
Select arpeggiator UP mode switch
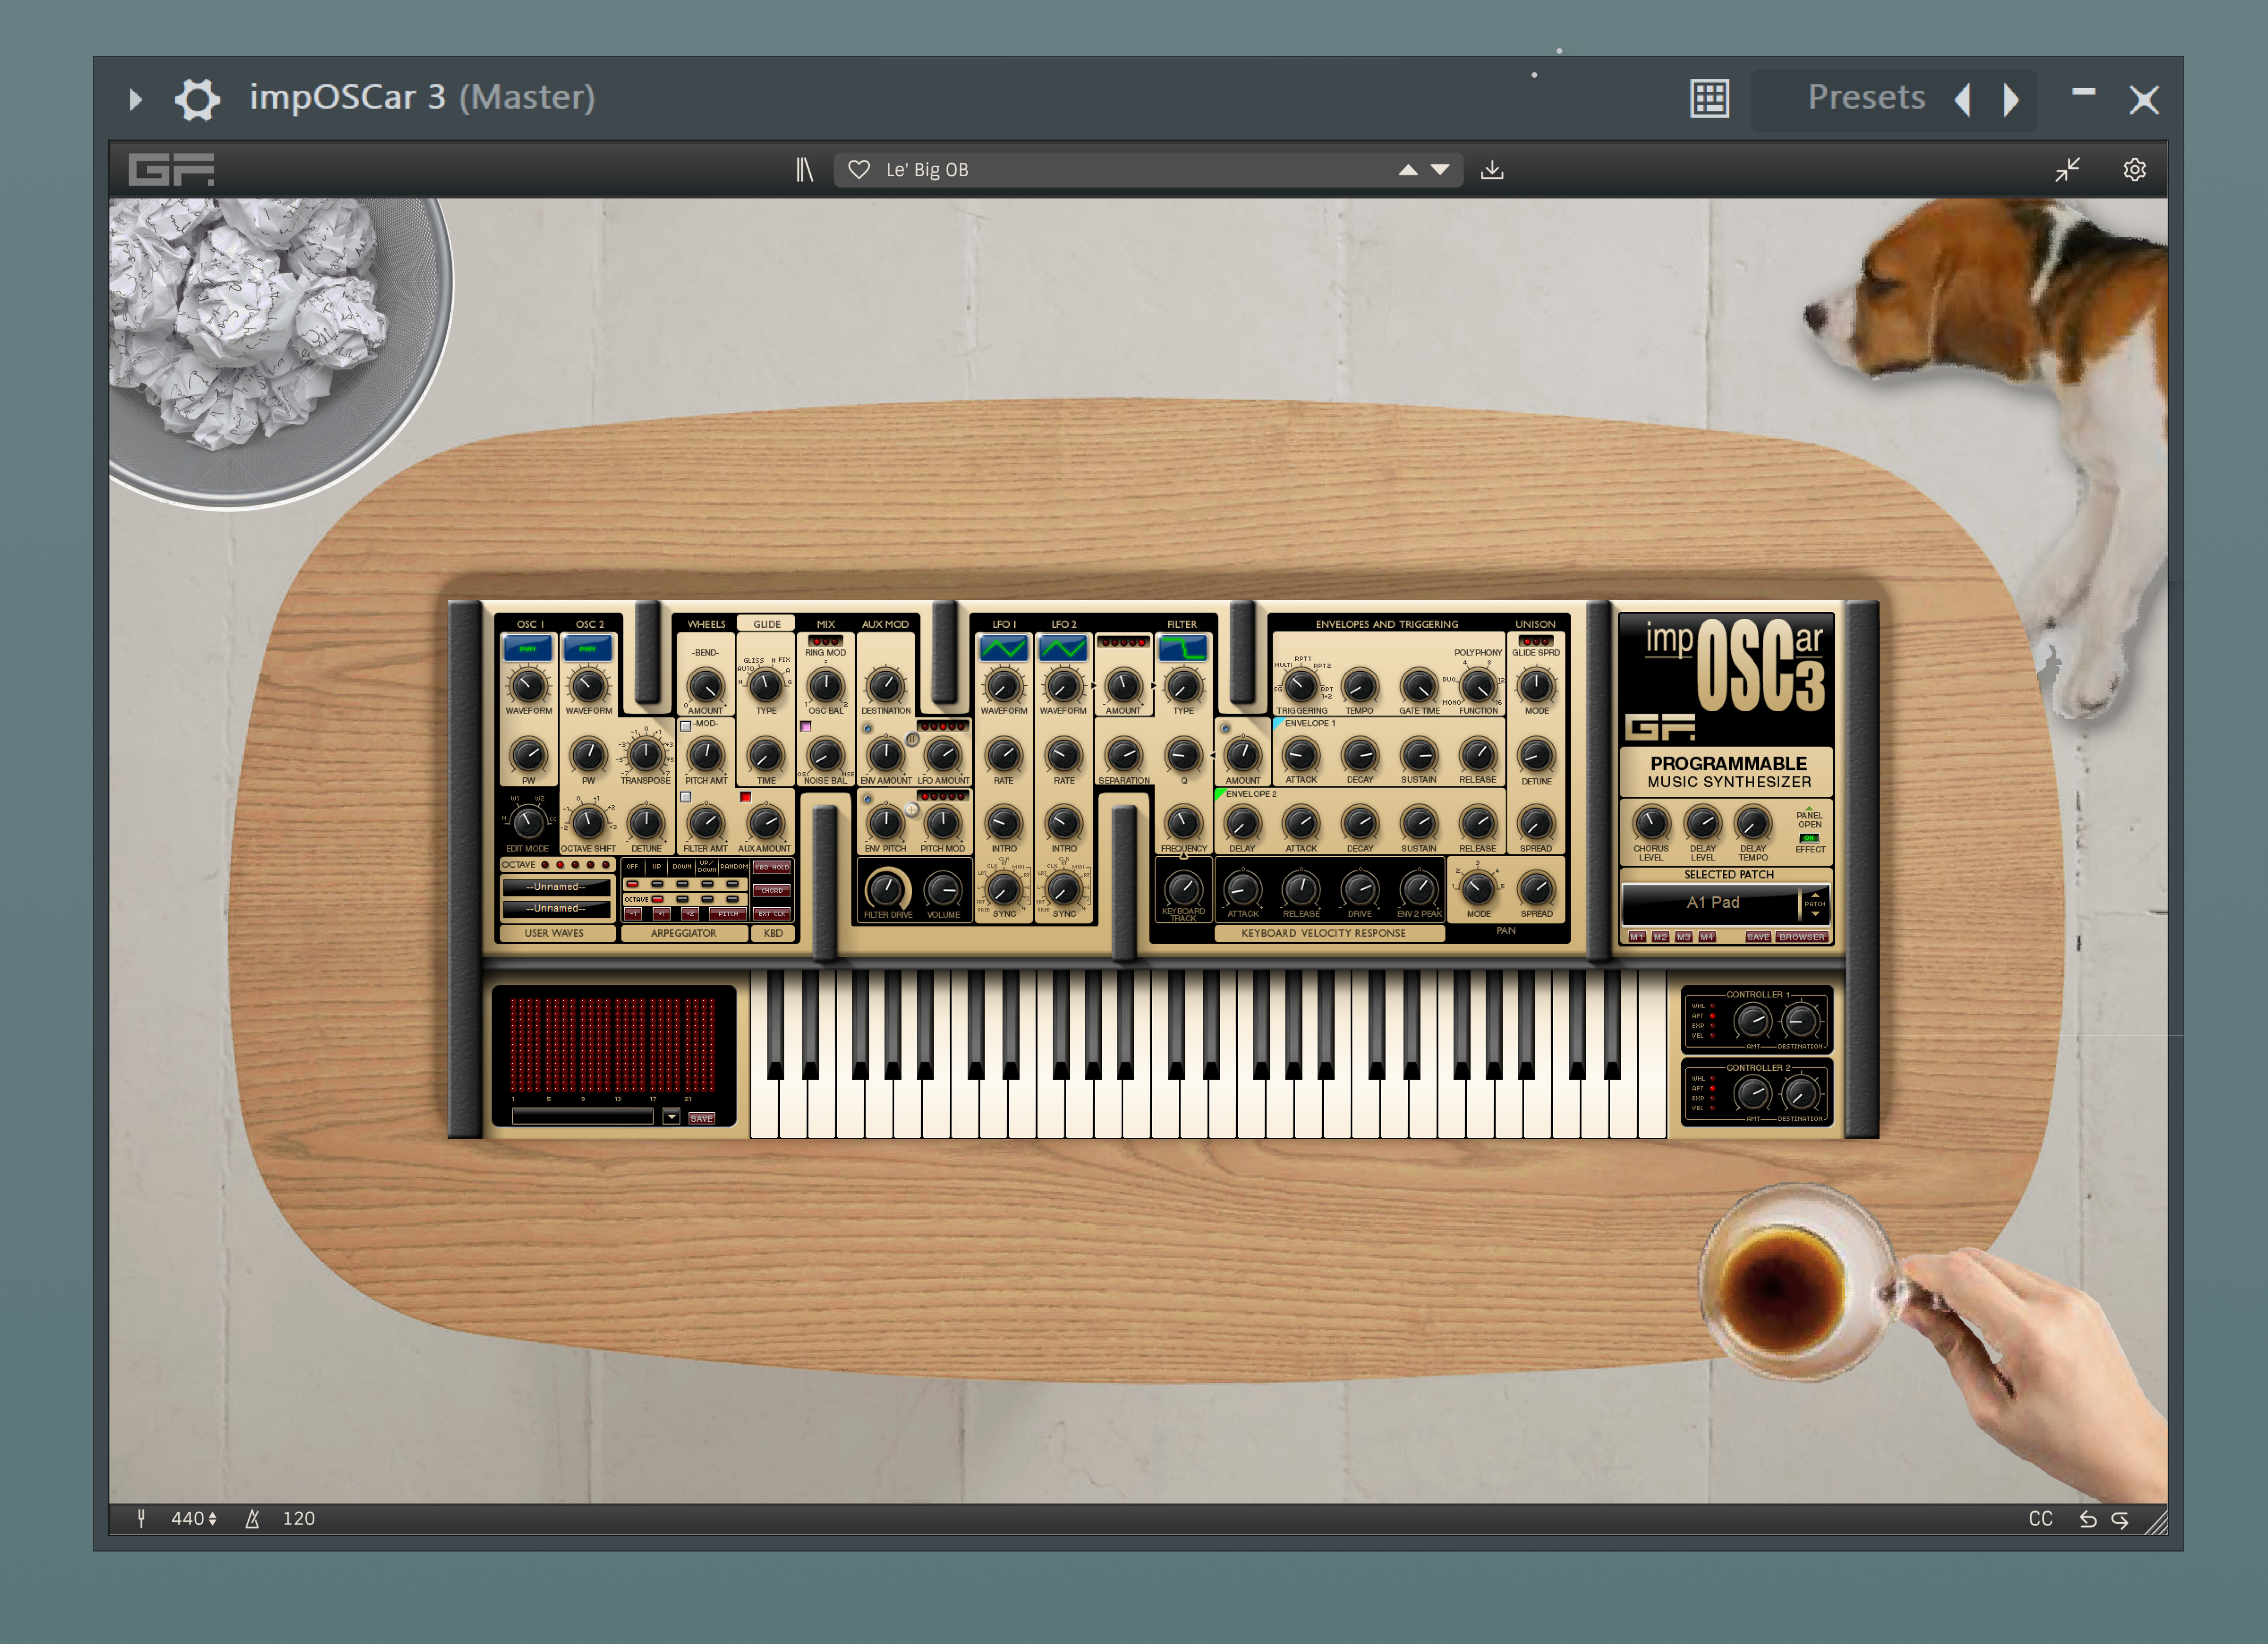click(657, 884)
